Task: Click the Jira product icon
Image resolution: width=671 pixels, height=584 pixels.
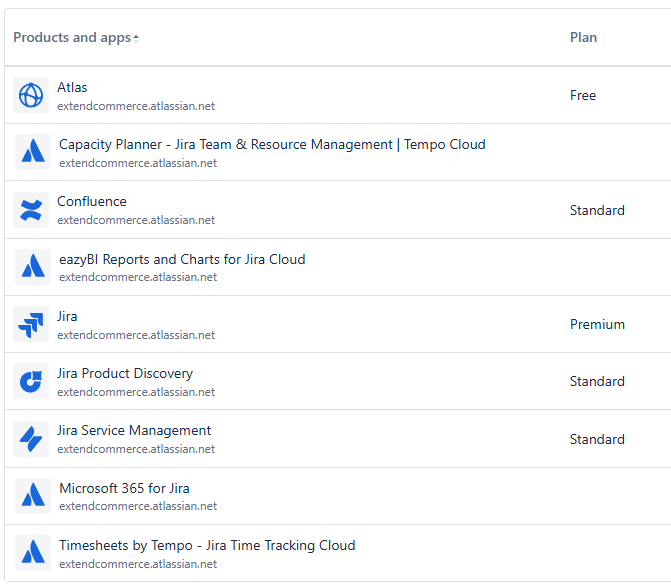Action: click(x=31, y=324)
